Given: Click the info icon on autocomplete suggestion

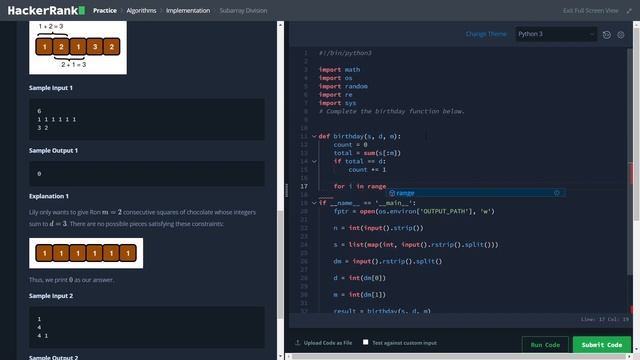Looking at the screenshot, I should click(557, 193).
